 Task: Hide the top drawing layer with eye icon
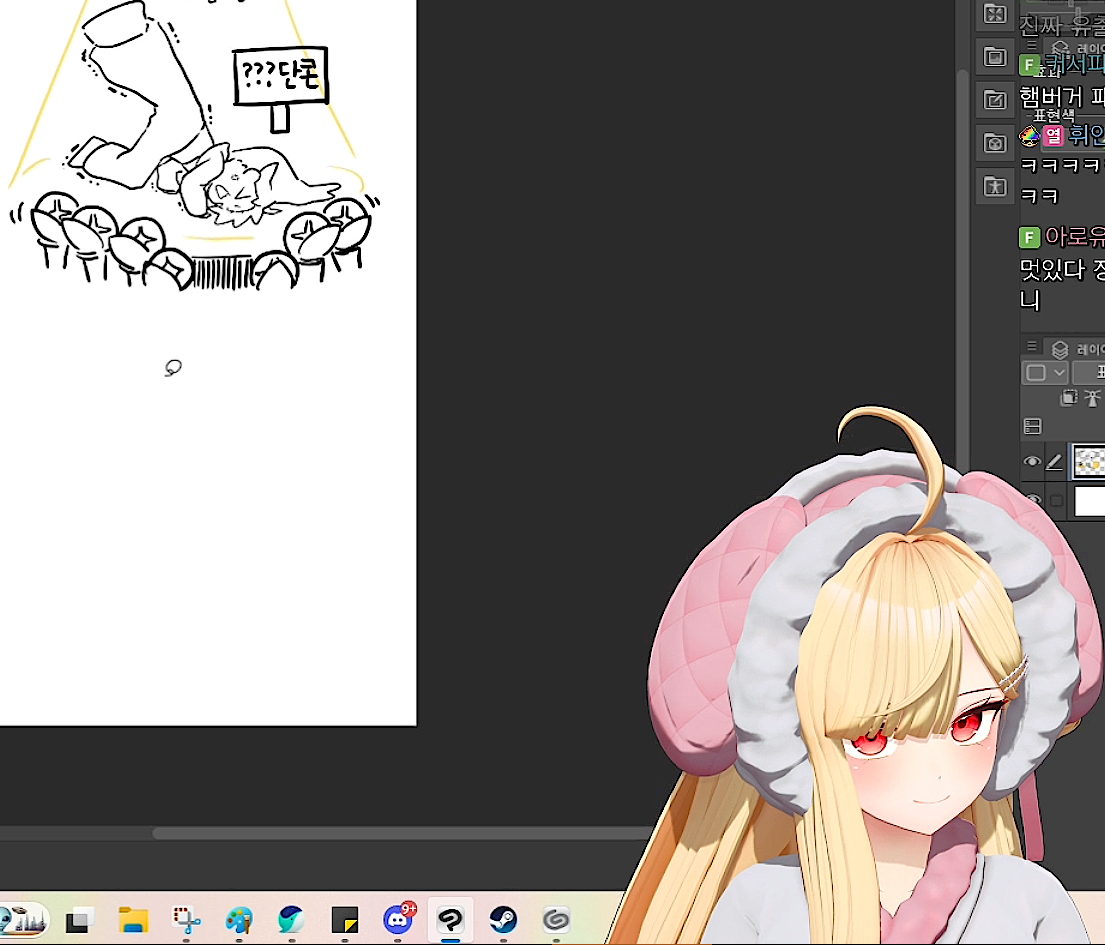(x=1032, y=462)
